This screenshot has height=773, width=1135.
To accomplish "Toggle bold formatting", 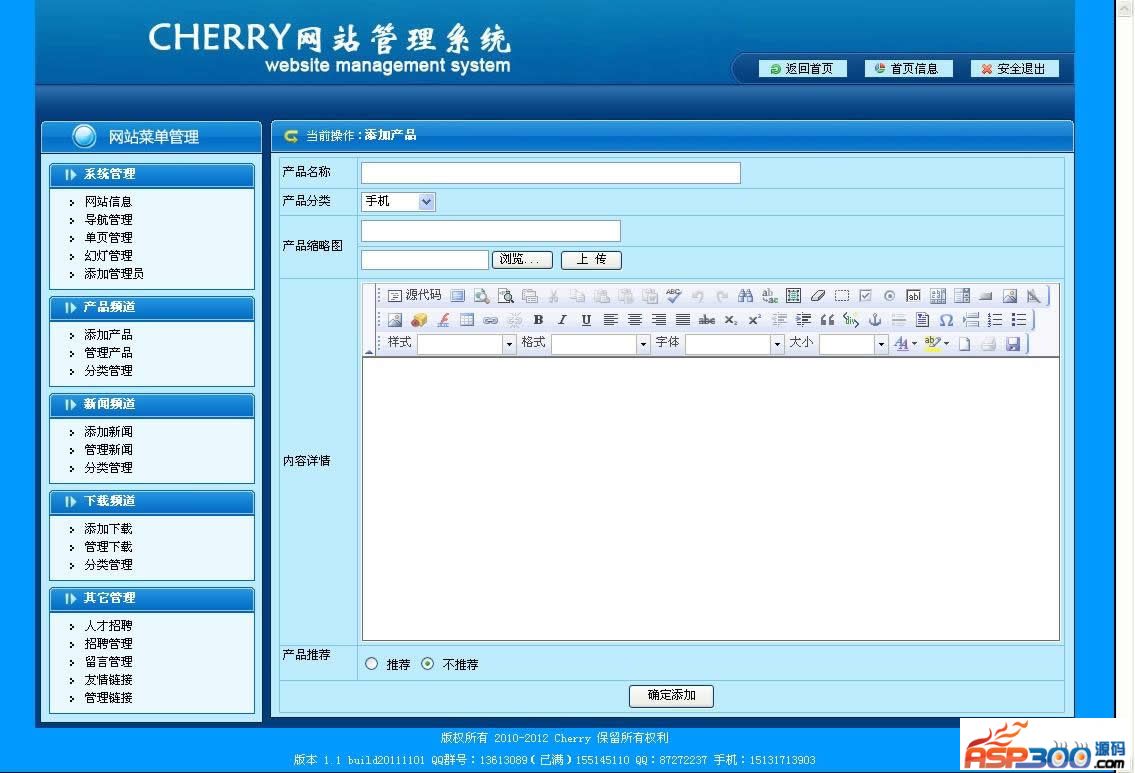I will [x=539, y=319].
